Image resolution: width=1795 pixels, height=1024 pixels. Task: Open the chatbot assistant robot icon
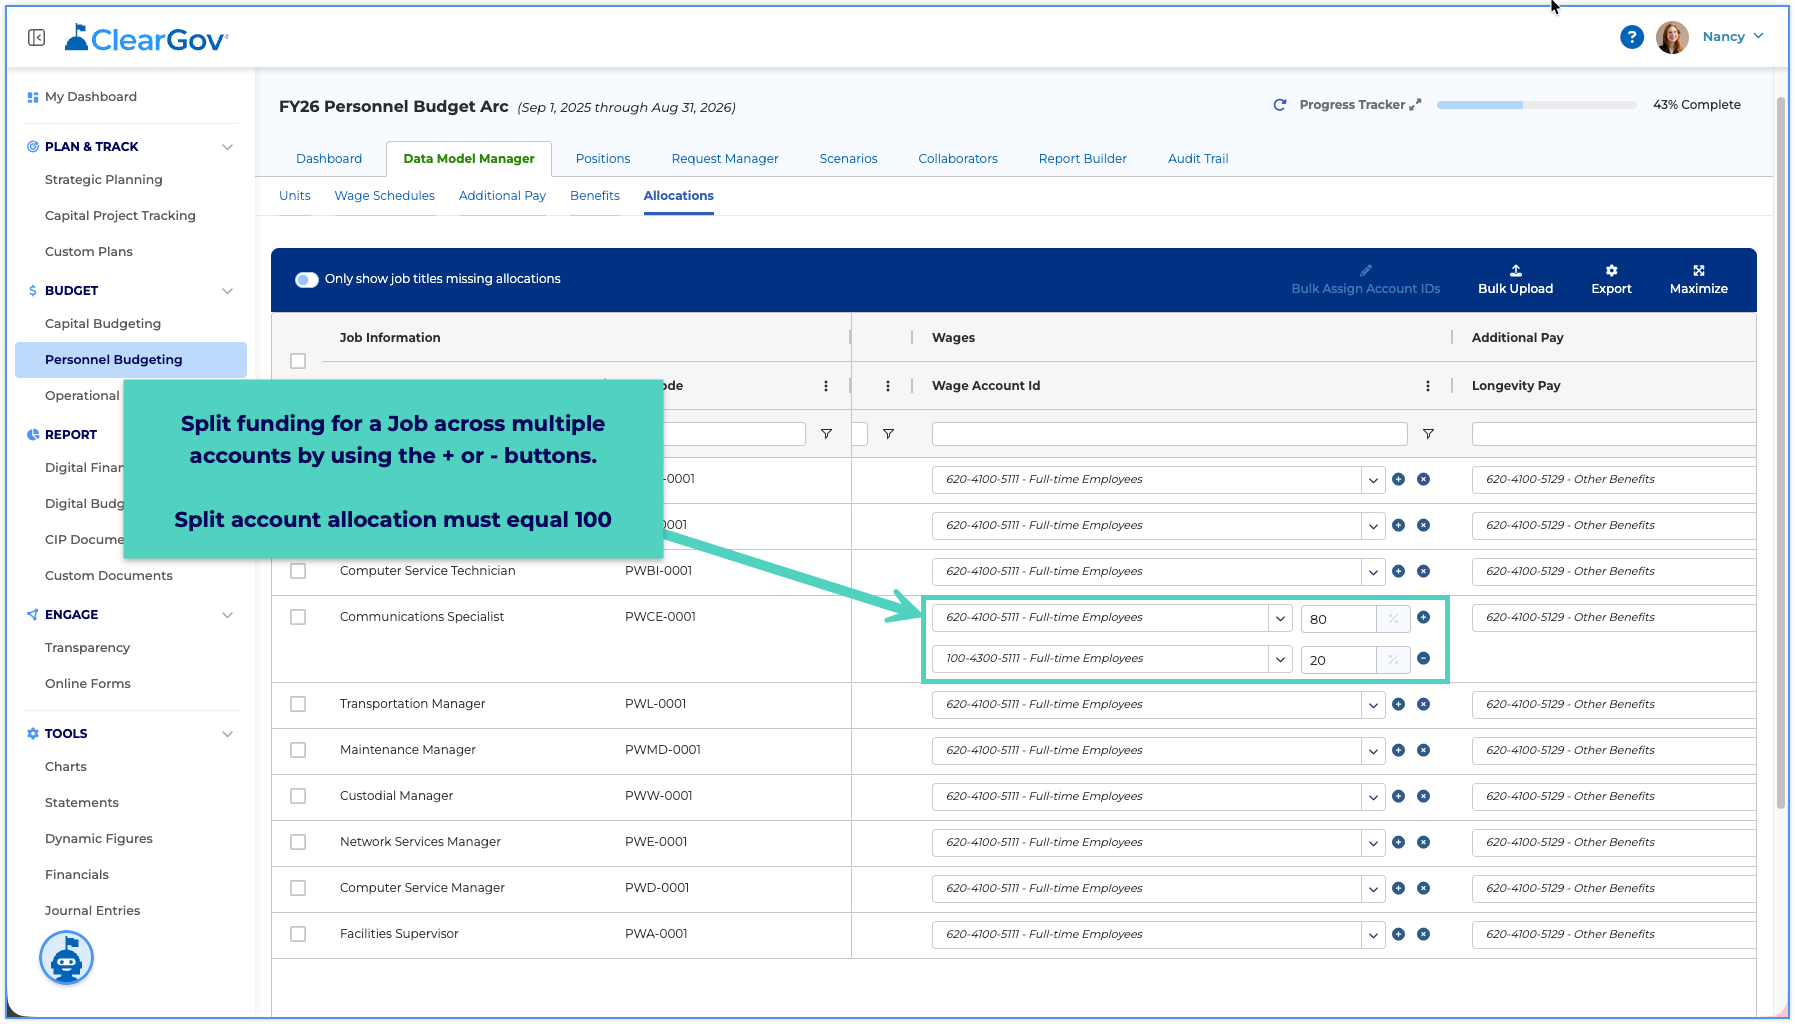coord(66,958)
